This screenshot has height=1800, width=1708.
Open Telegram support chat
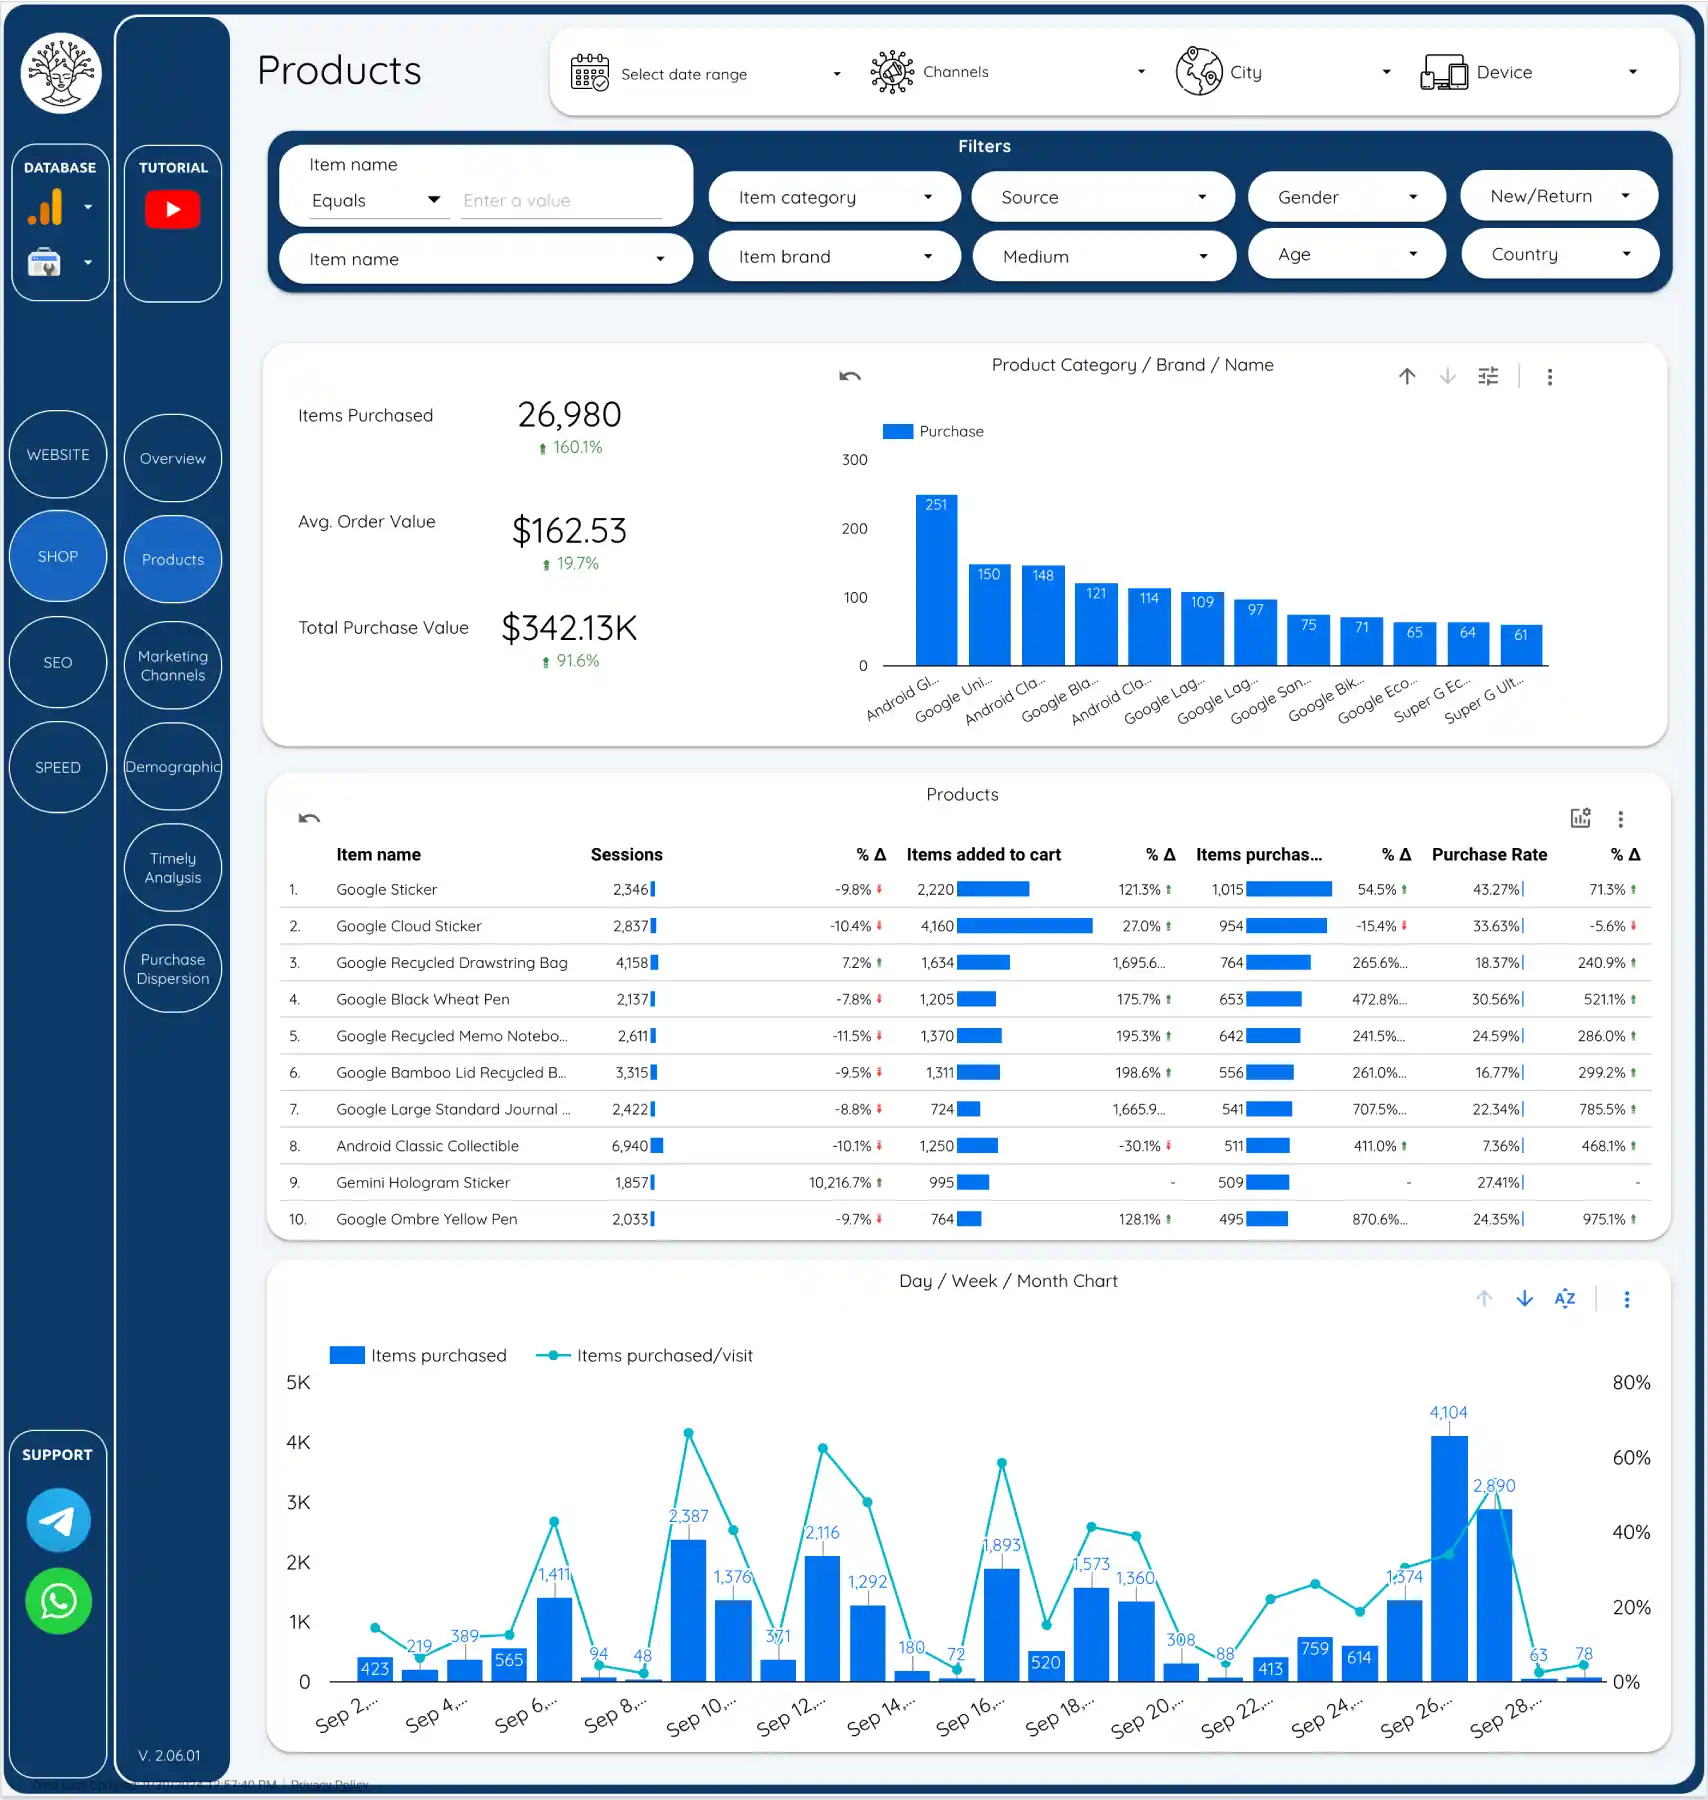click(x=58, y=1520)
